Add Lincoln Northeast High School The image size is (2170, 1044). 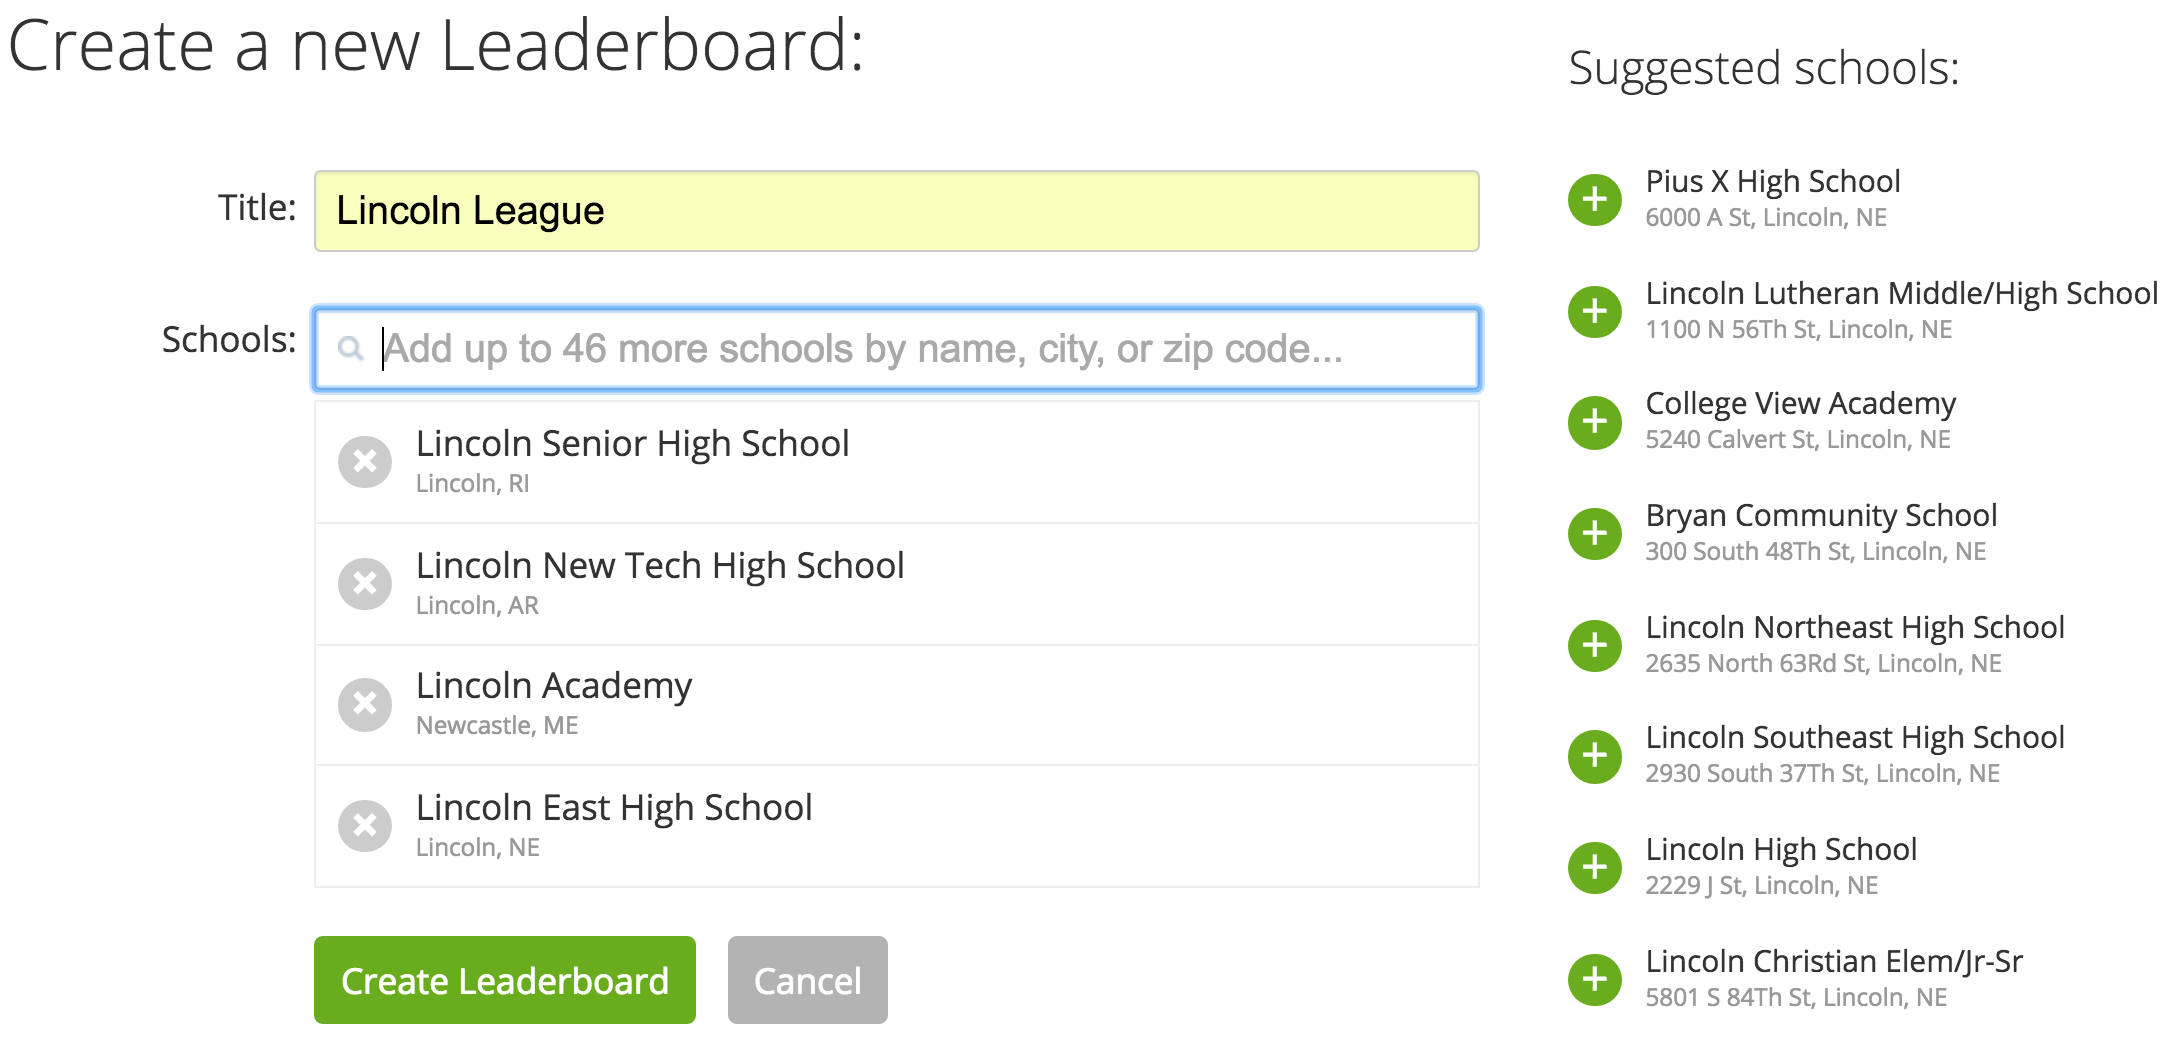point(1595,645)
